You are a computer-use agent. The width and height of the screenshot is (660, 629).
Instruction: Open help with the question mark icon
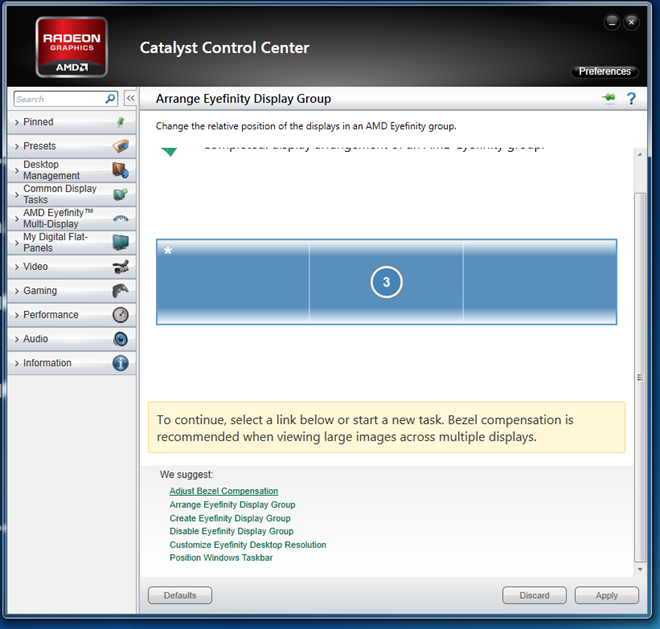tap(631, 99)
